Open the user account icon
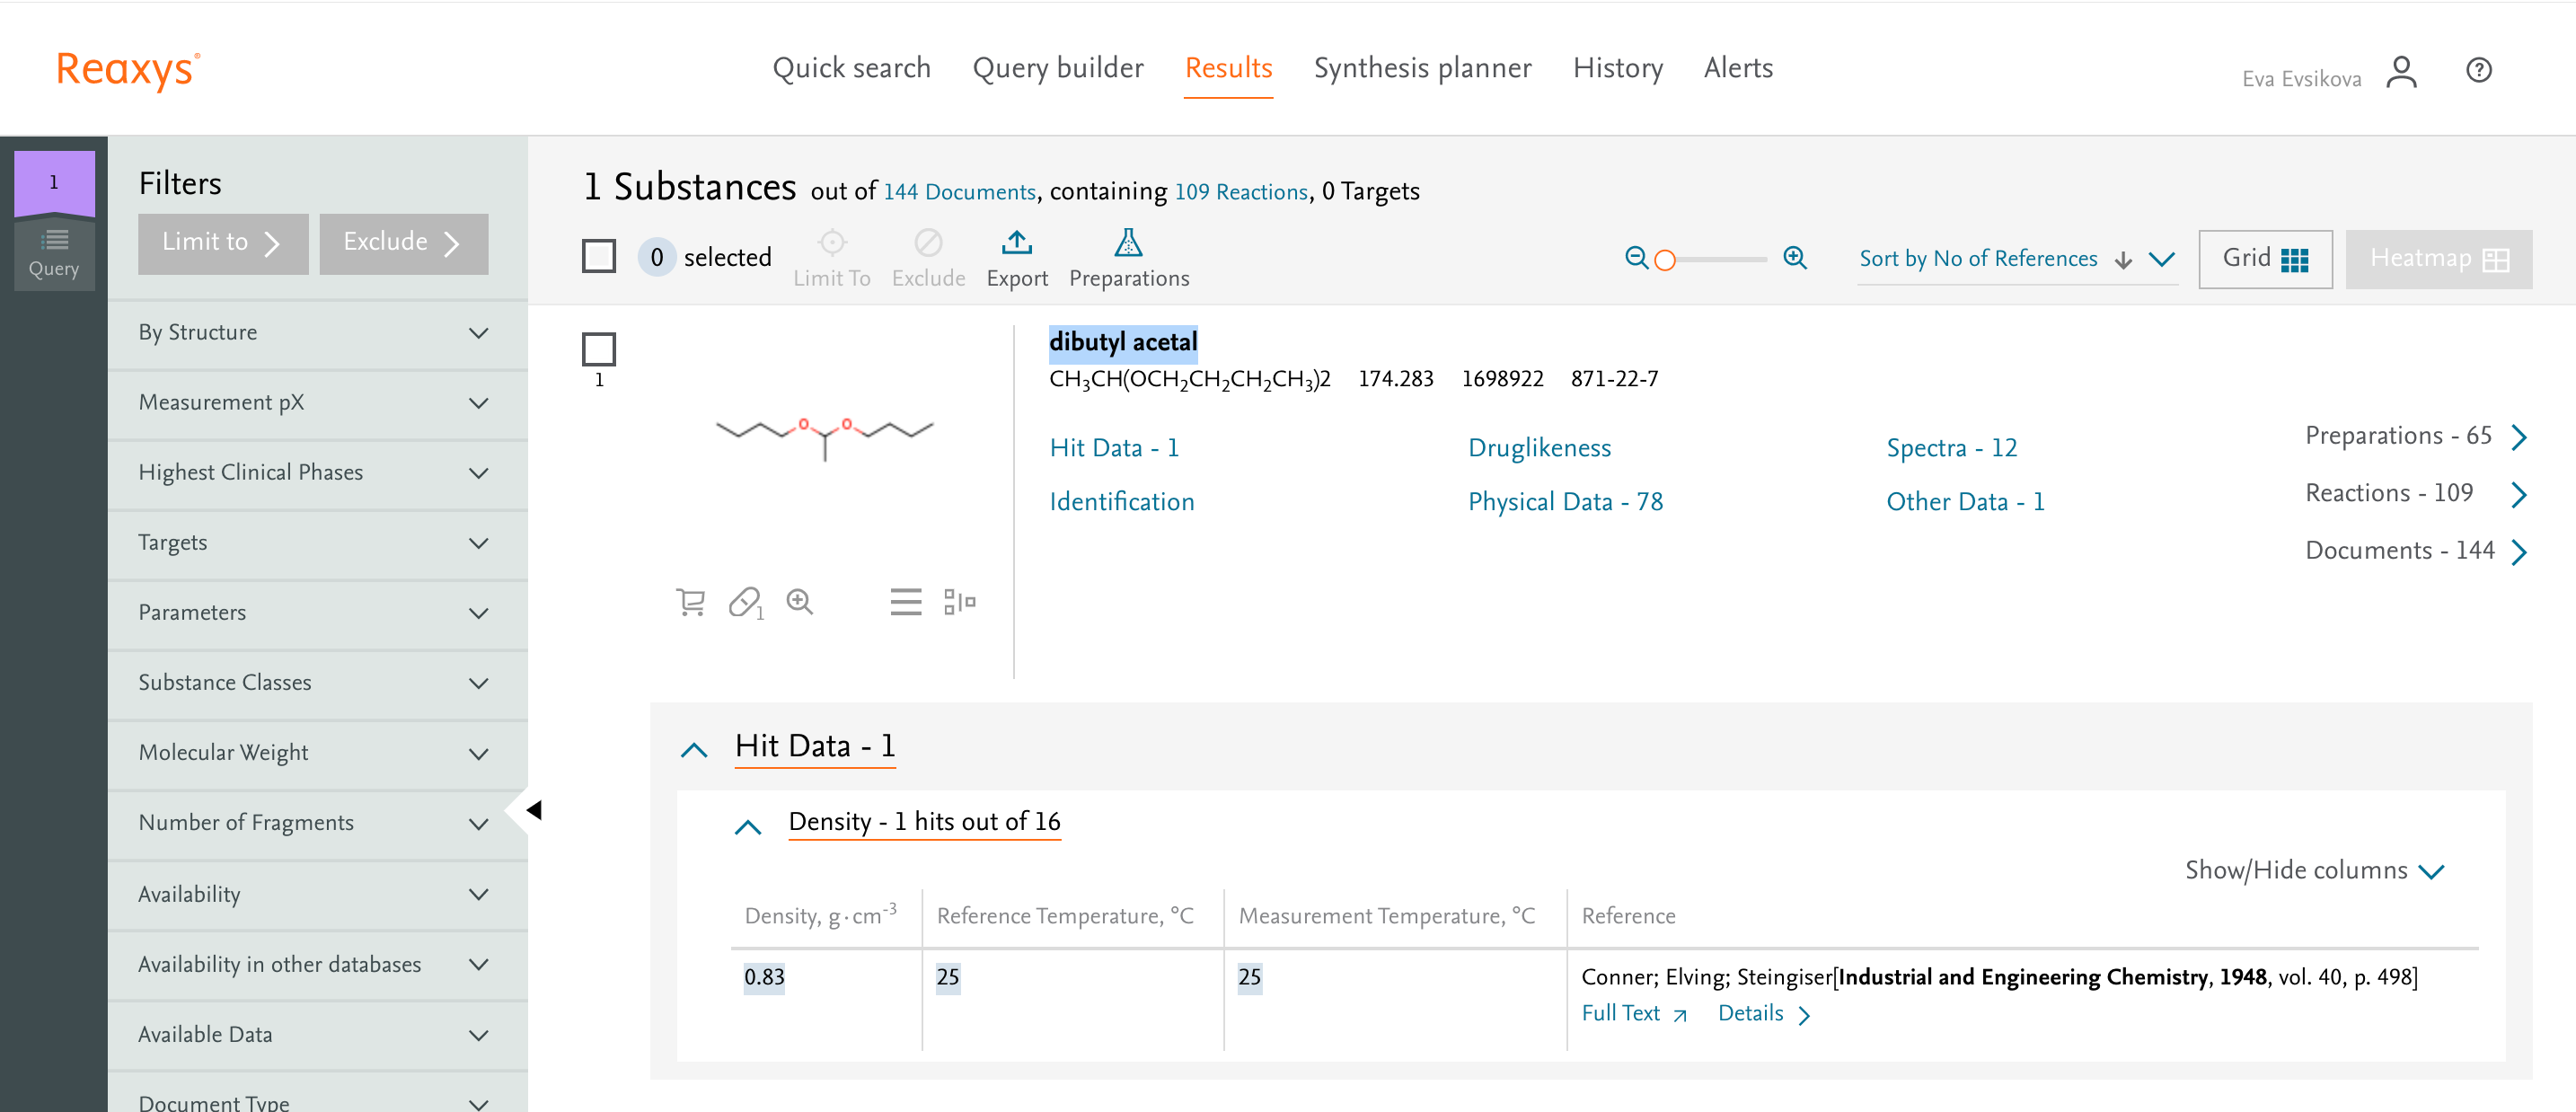This screenshot has width=2576, height=1112. (2401, 72)
